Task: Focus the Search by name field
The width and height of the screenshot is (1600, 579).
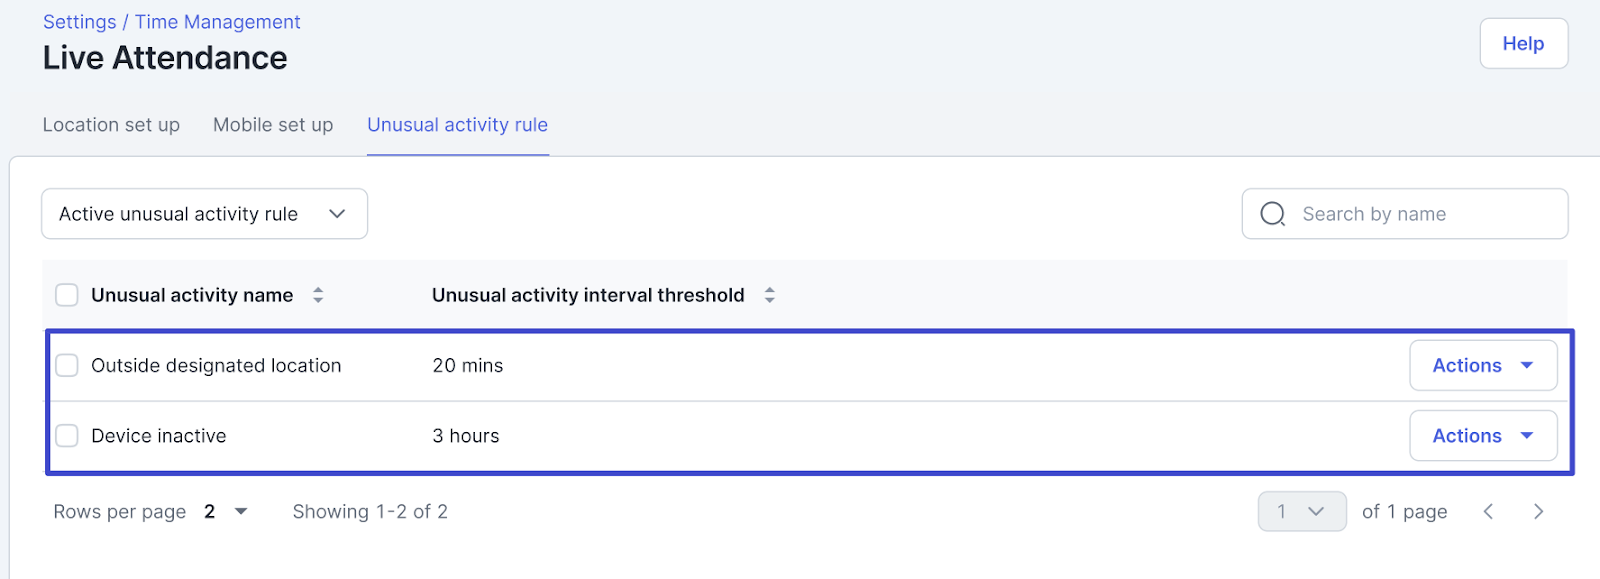Action: click(1420, 214)
